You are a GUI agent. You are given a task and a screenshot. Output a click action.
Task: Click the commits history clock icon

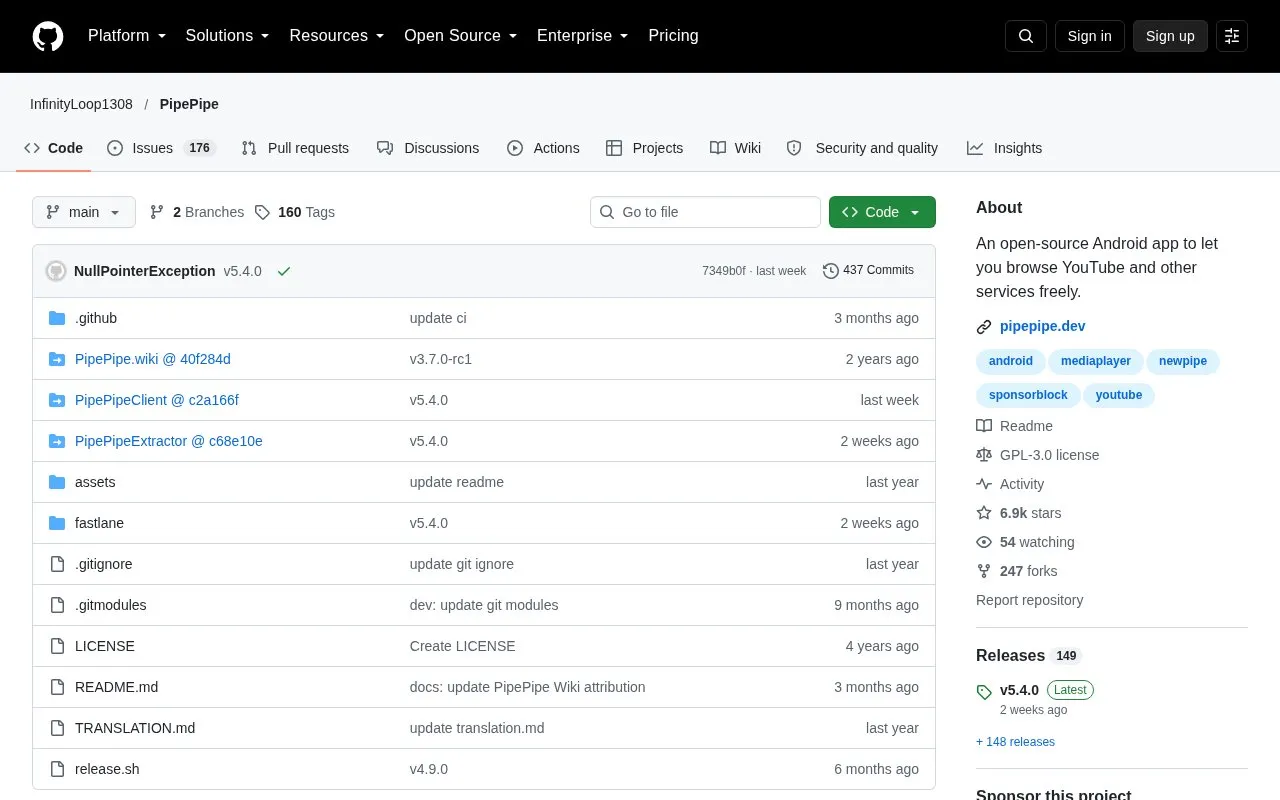pyautogui.click(x=831, y=271)
